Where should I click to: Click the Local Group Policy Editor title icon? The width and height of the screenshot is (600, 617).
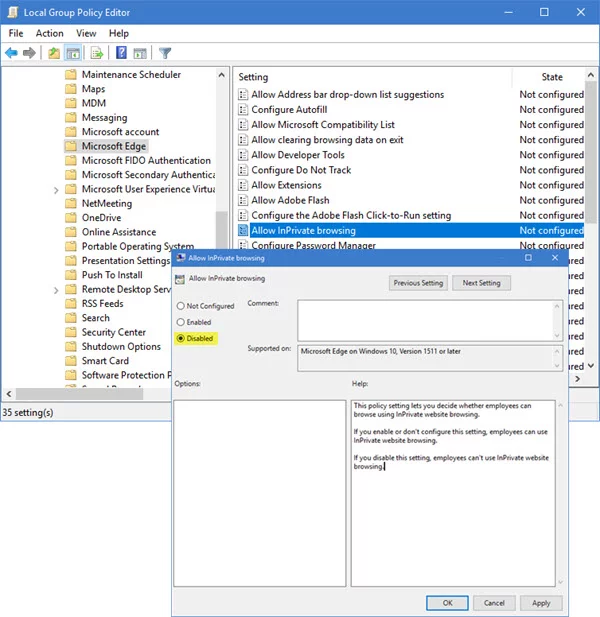click(x=13, y=13)
